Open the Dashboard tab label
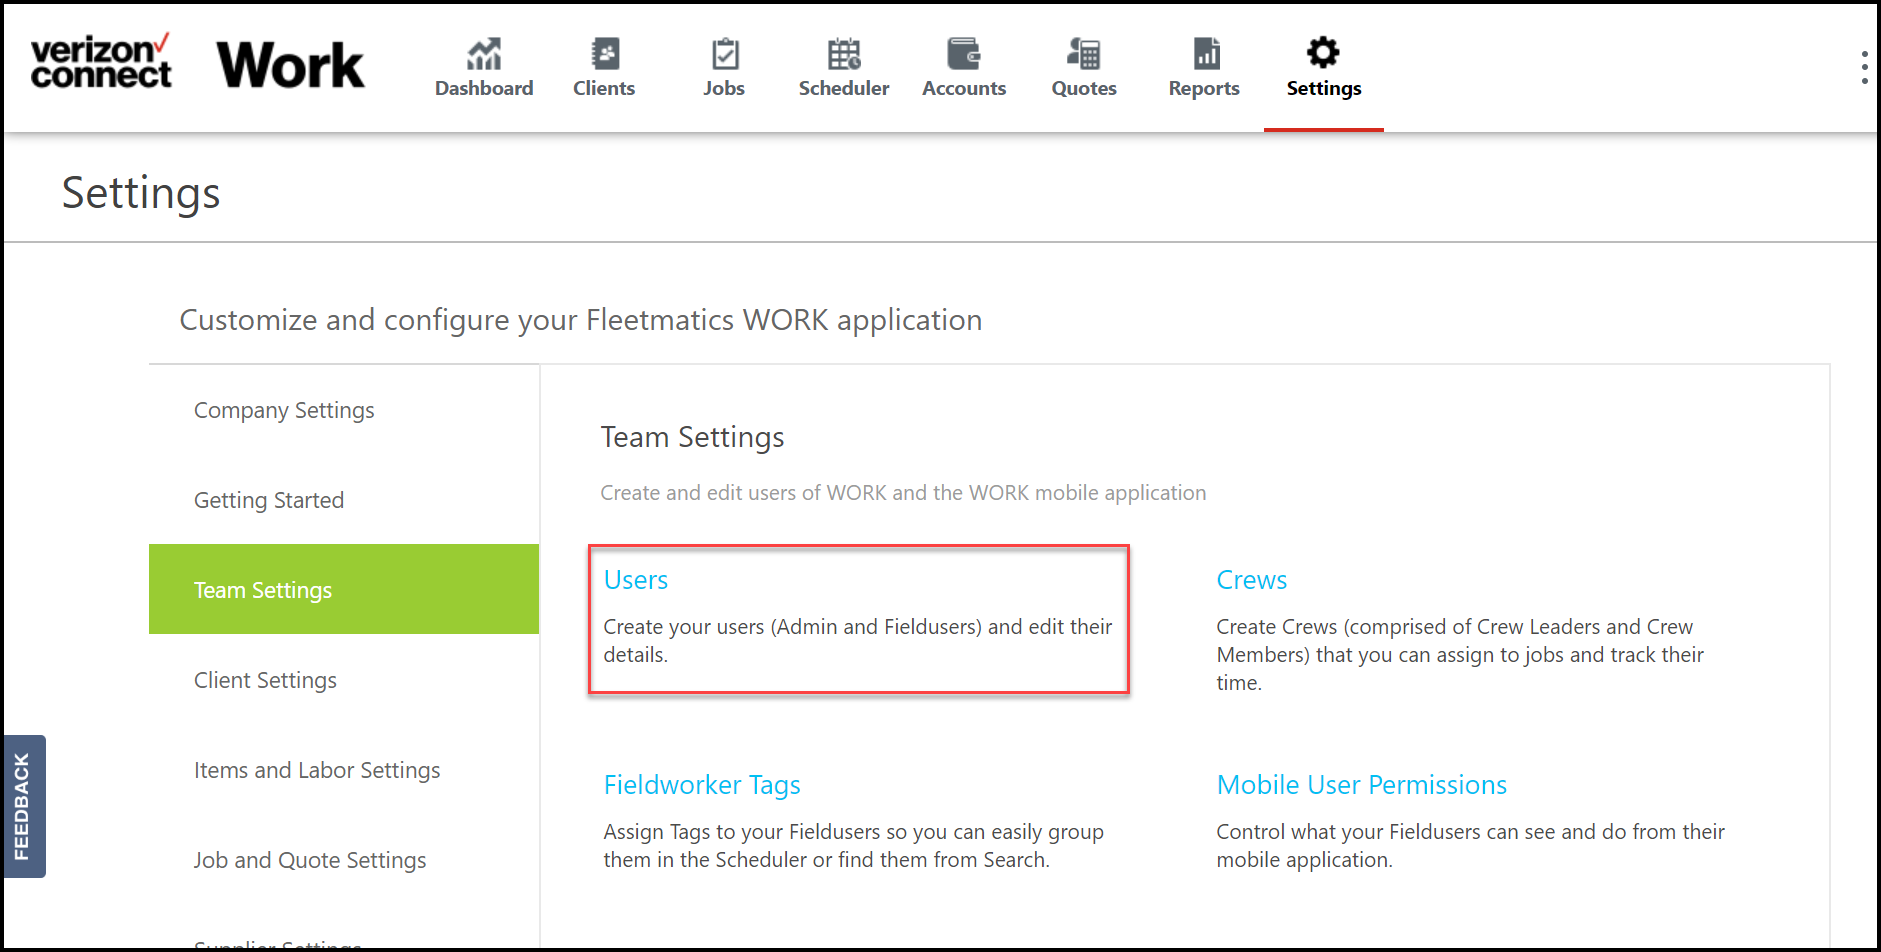 pyautogui.click(x=484, y=88)
